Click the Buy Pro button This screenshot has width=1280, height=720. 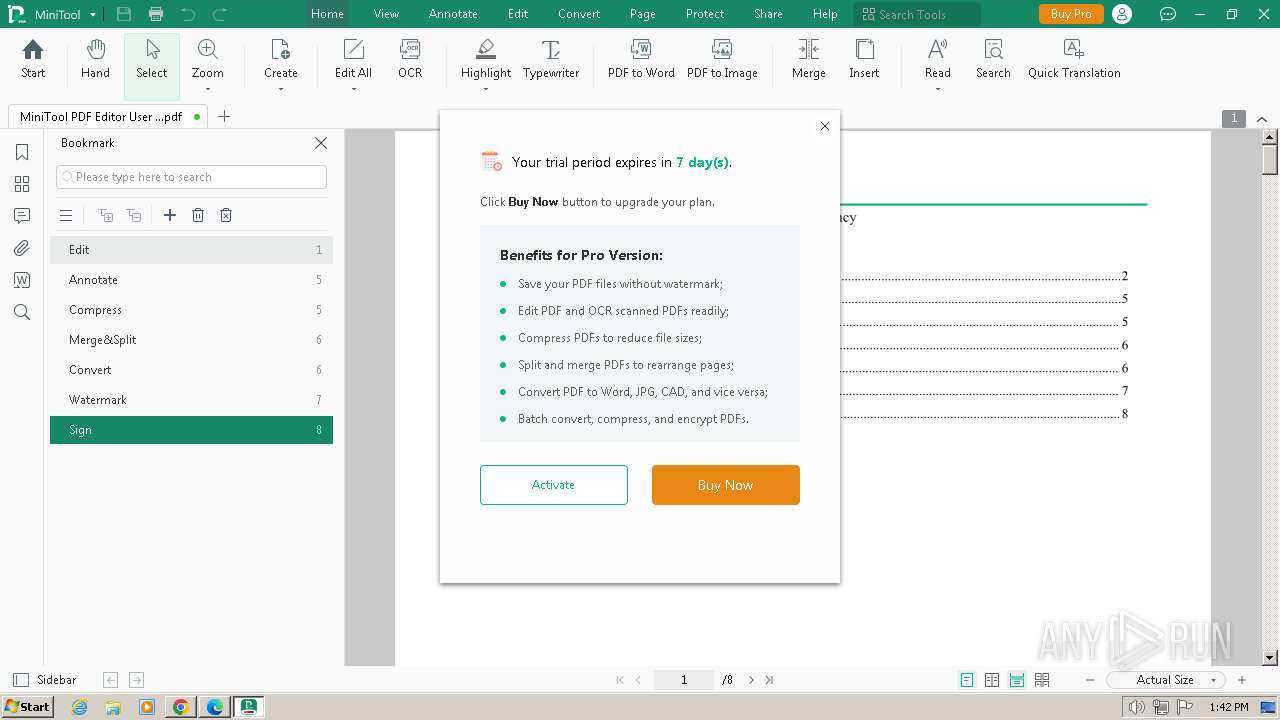[x=1071, y=14]
